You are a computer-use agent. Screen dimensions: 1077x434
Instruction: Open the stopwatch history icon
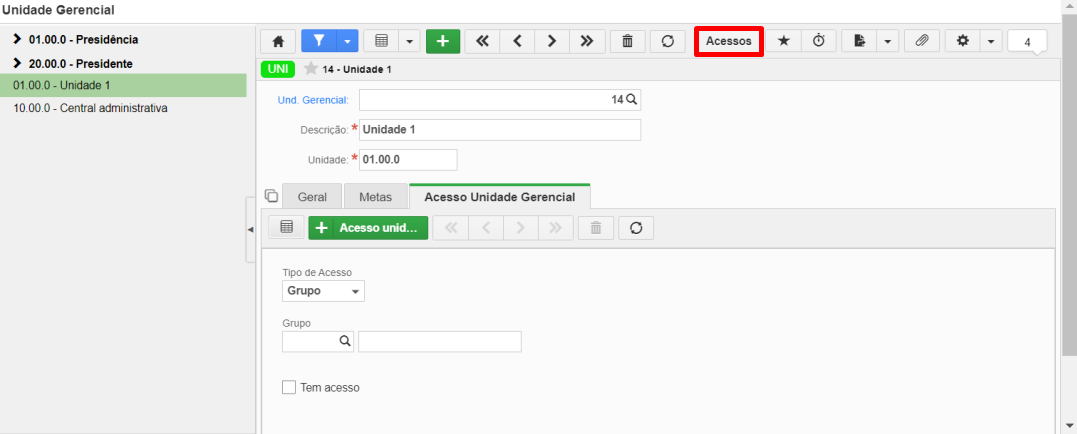coord(819,41)
